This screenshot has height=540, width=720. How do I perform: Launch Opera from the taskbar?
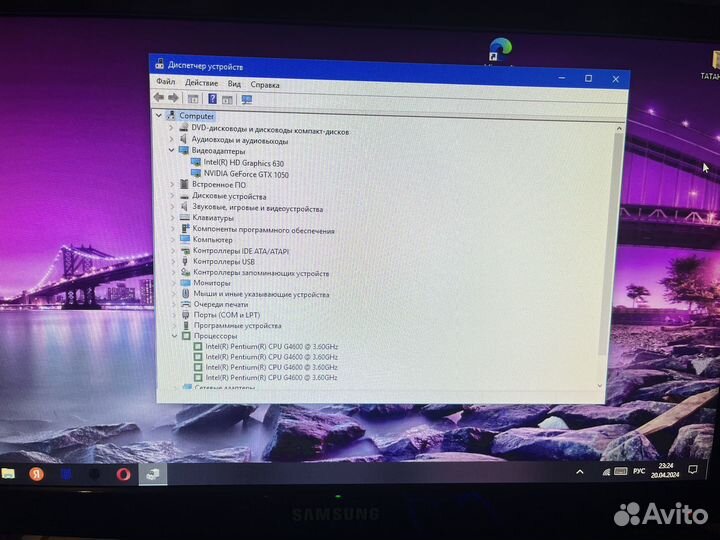(124, 475)
